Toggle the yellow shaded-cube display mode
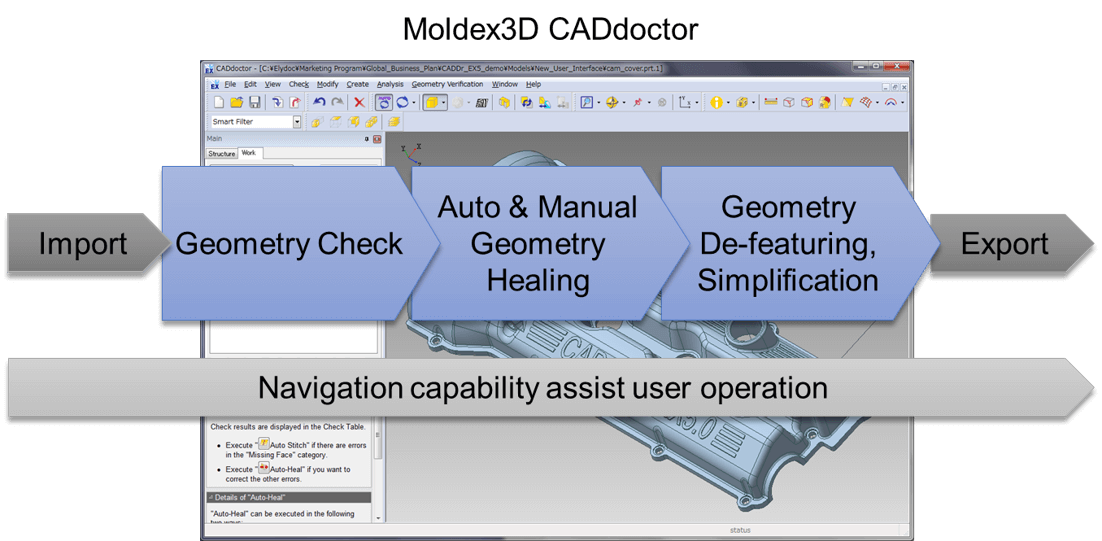 click(432, 102)
